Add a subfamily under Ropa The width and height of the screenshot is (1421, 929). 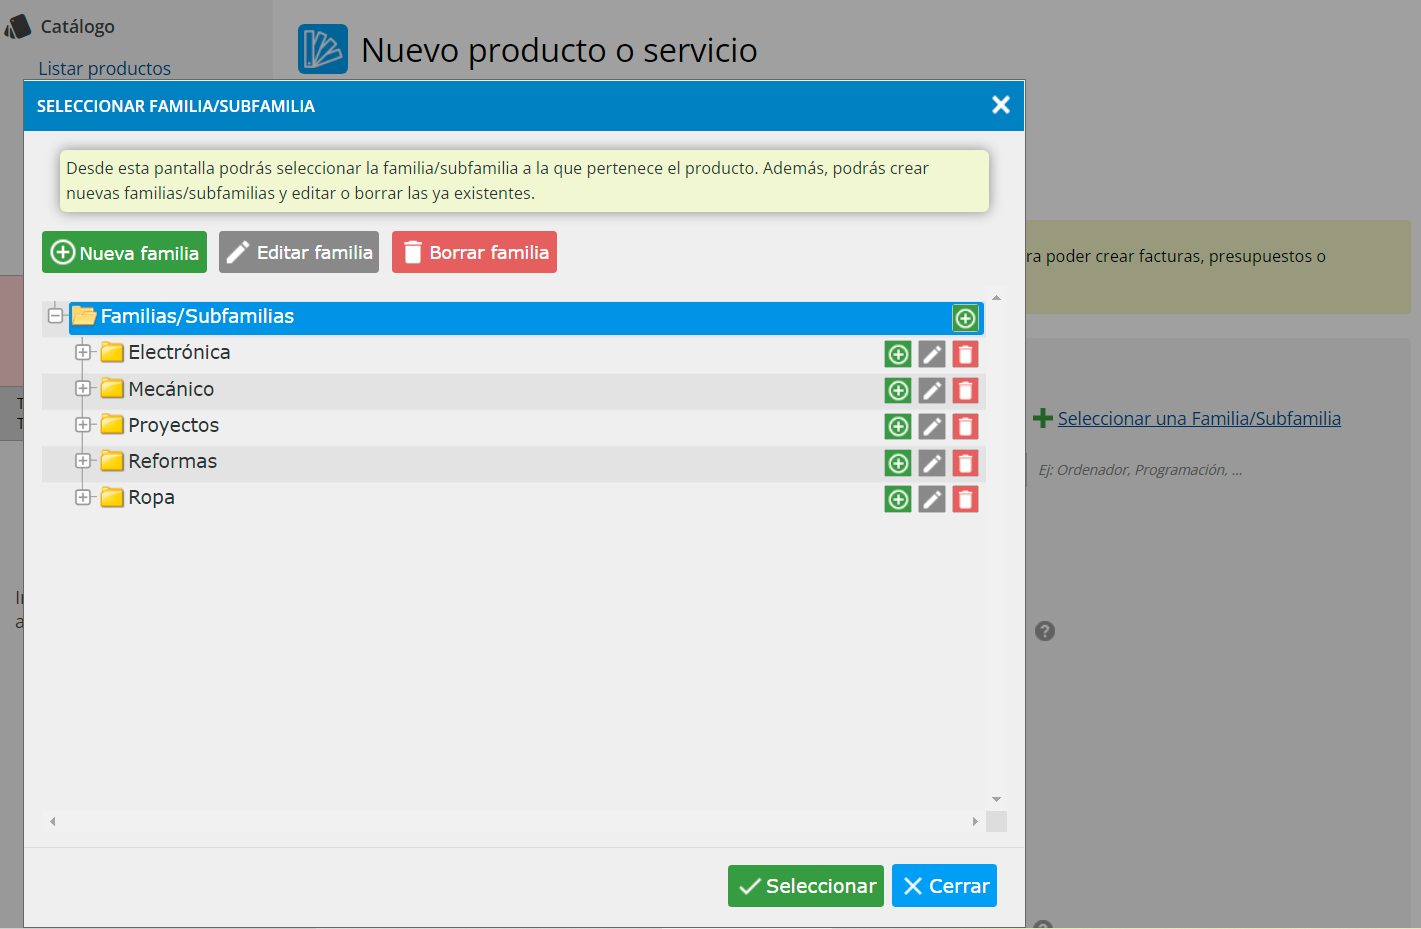click(x=898, y=499)
